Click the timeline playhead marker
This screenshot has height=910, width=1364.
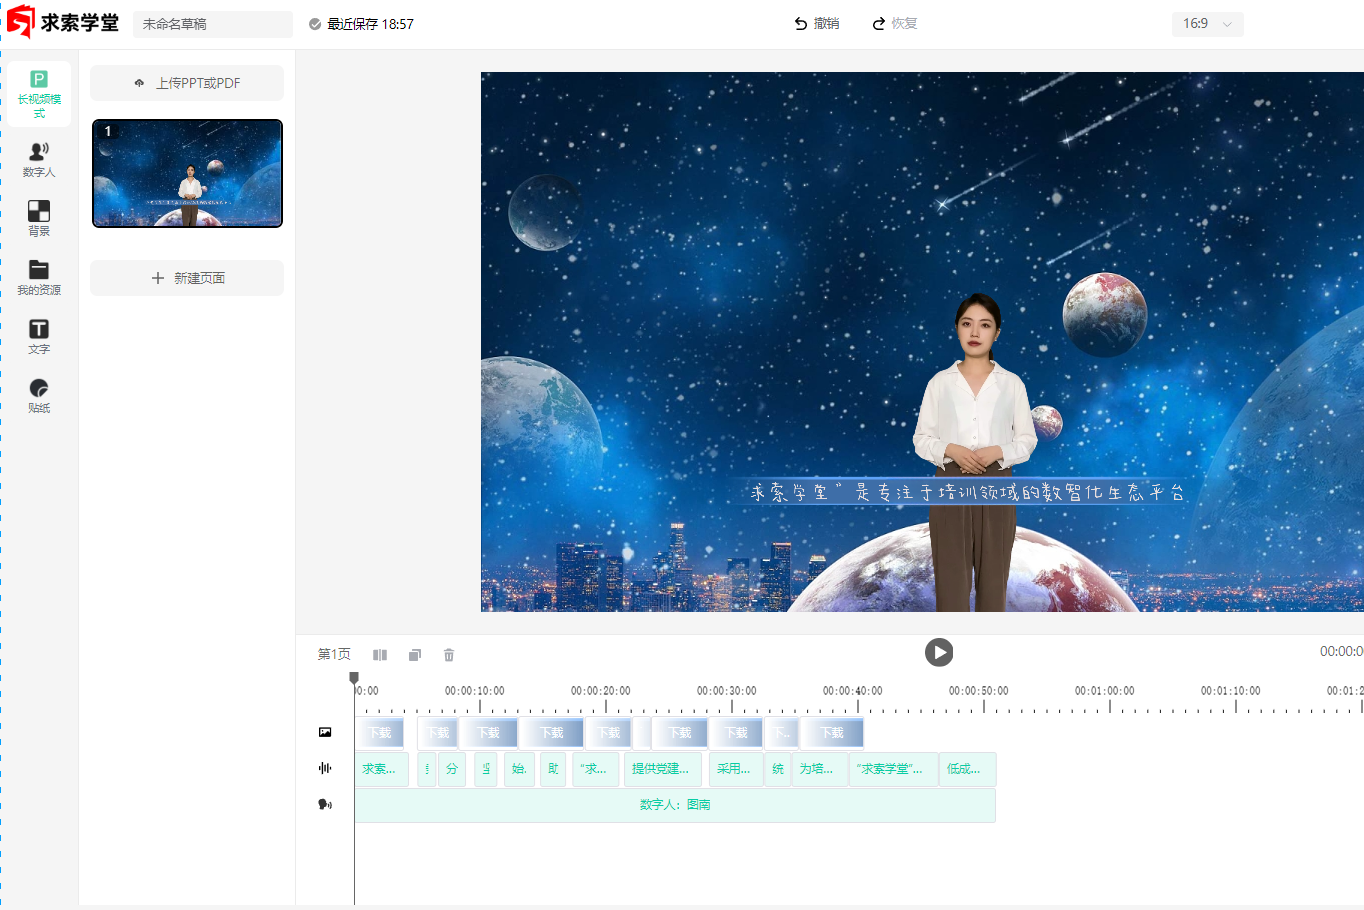pos(354,678)
